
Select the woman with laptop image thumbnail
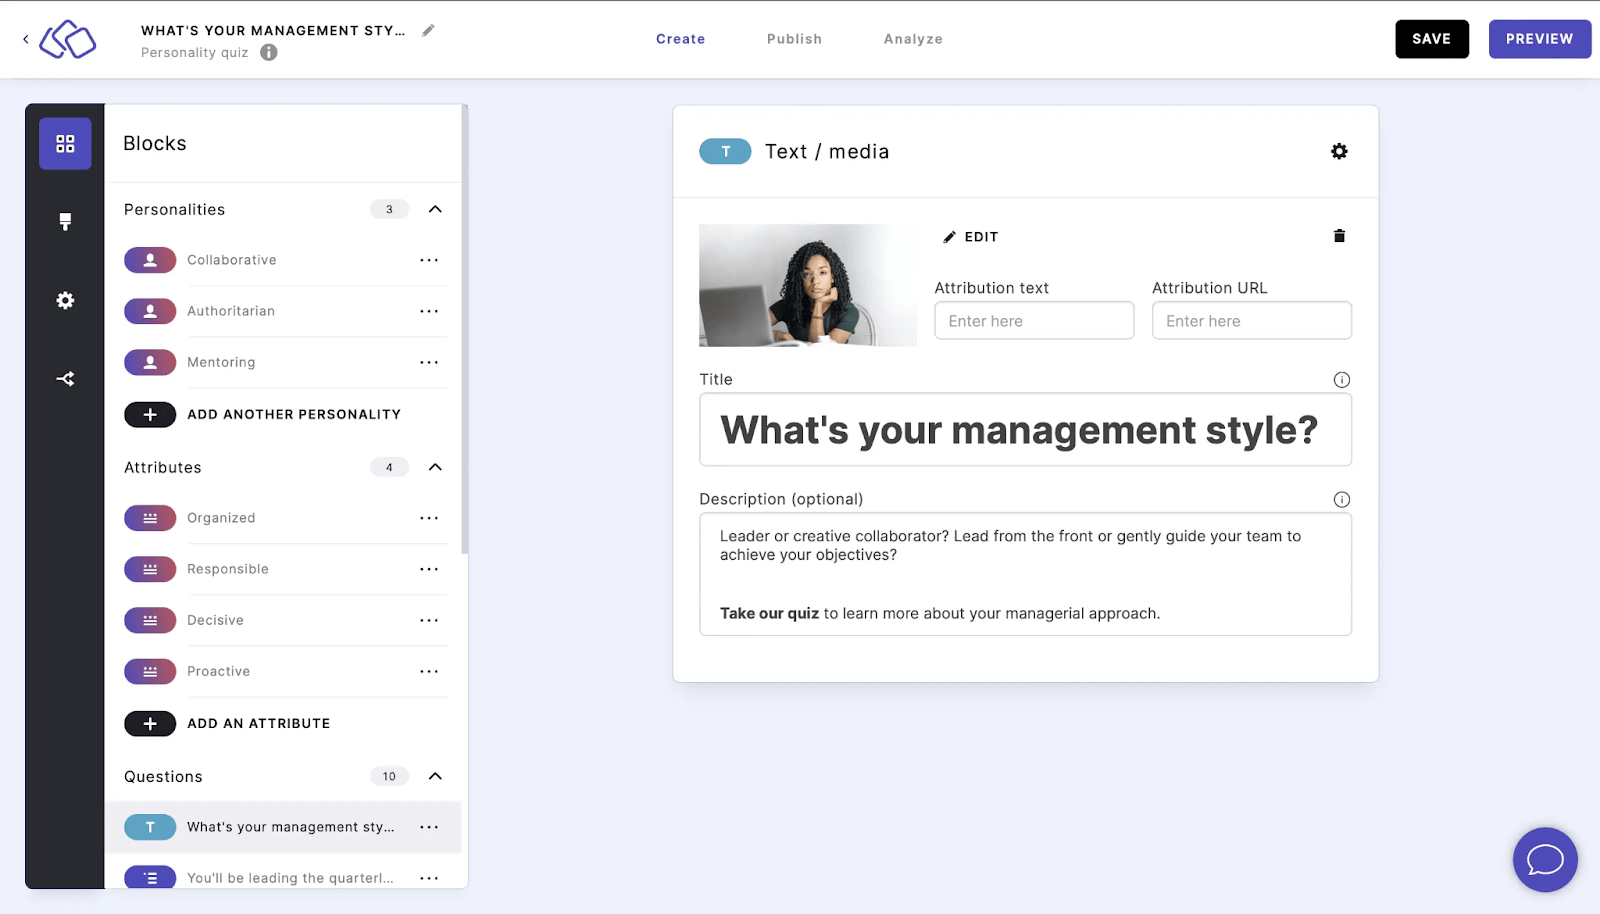pyautogui.click(x=808, y=285)
